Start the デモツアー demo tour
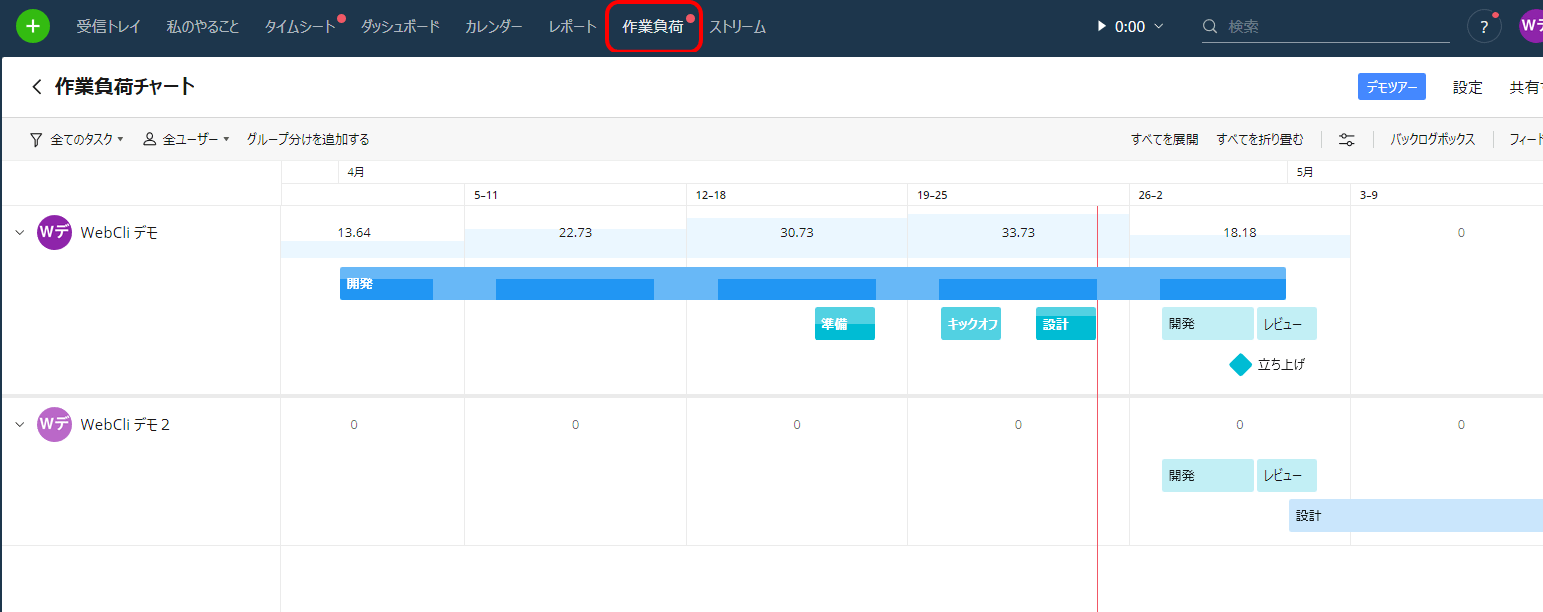Screen dimensions: 1543x612 click(1391, 87)
